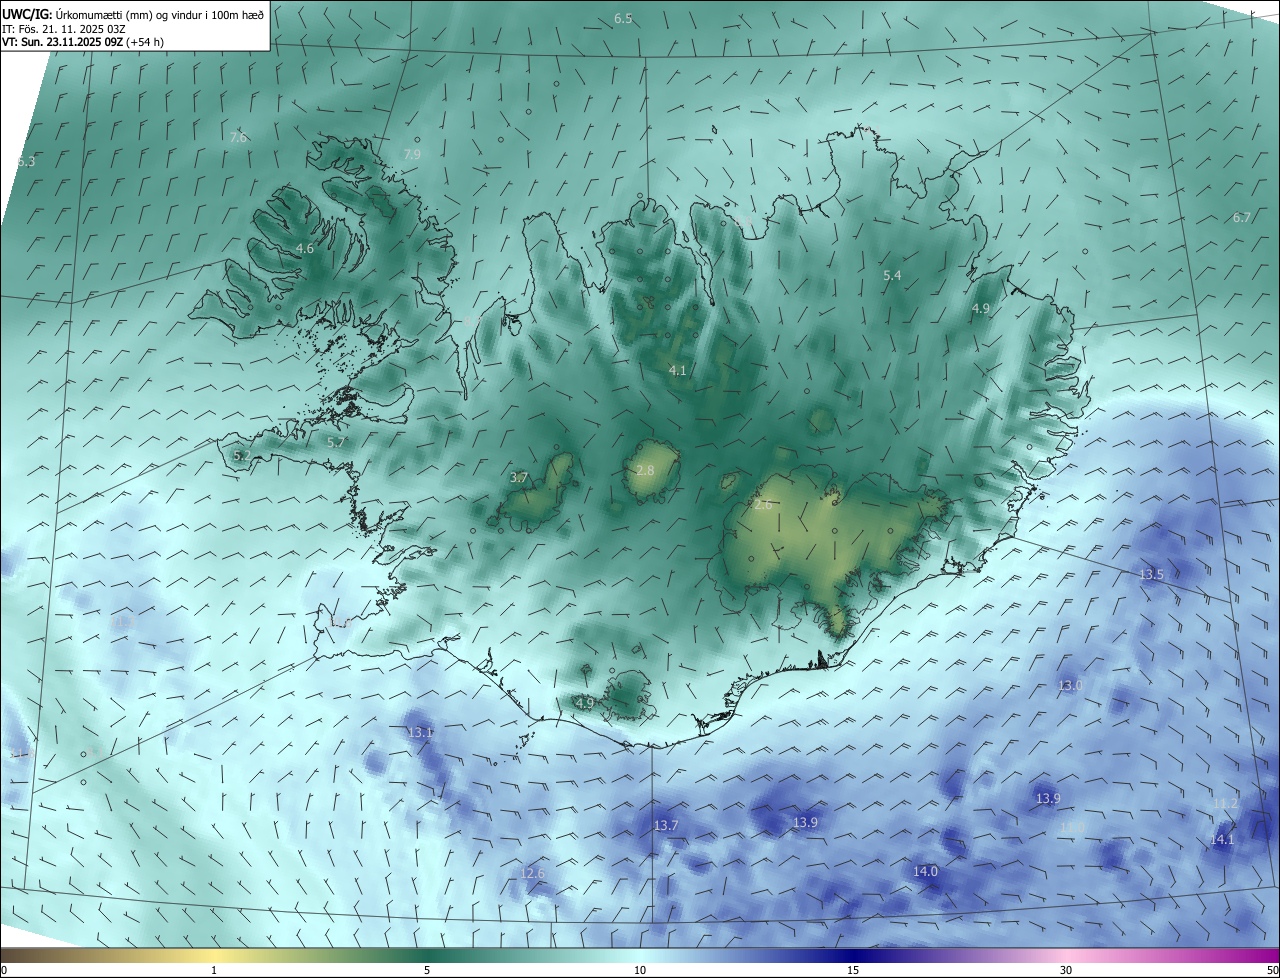The height and width of the screenshot is (978, 1280).
Task: Click the 5.7 value label on the map
Action: (x=336, y=441)
